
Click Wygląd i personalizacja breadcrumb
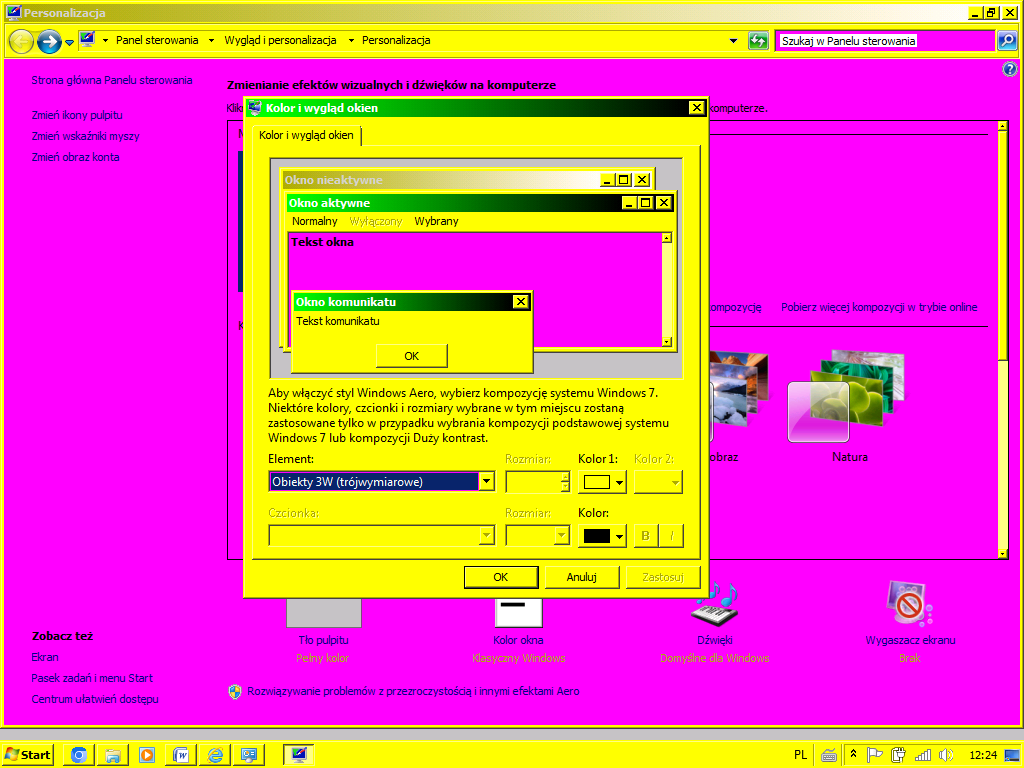point(280,40)
